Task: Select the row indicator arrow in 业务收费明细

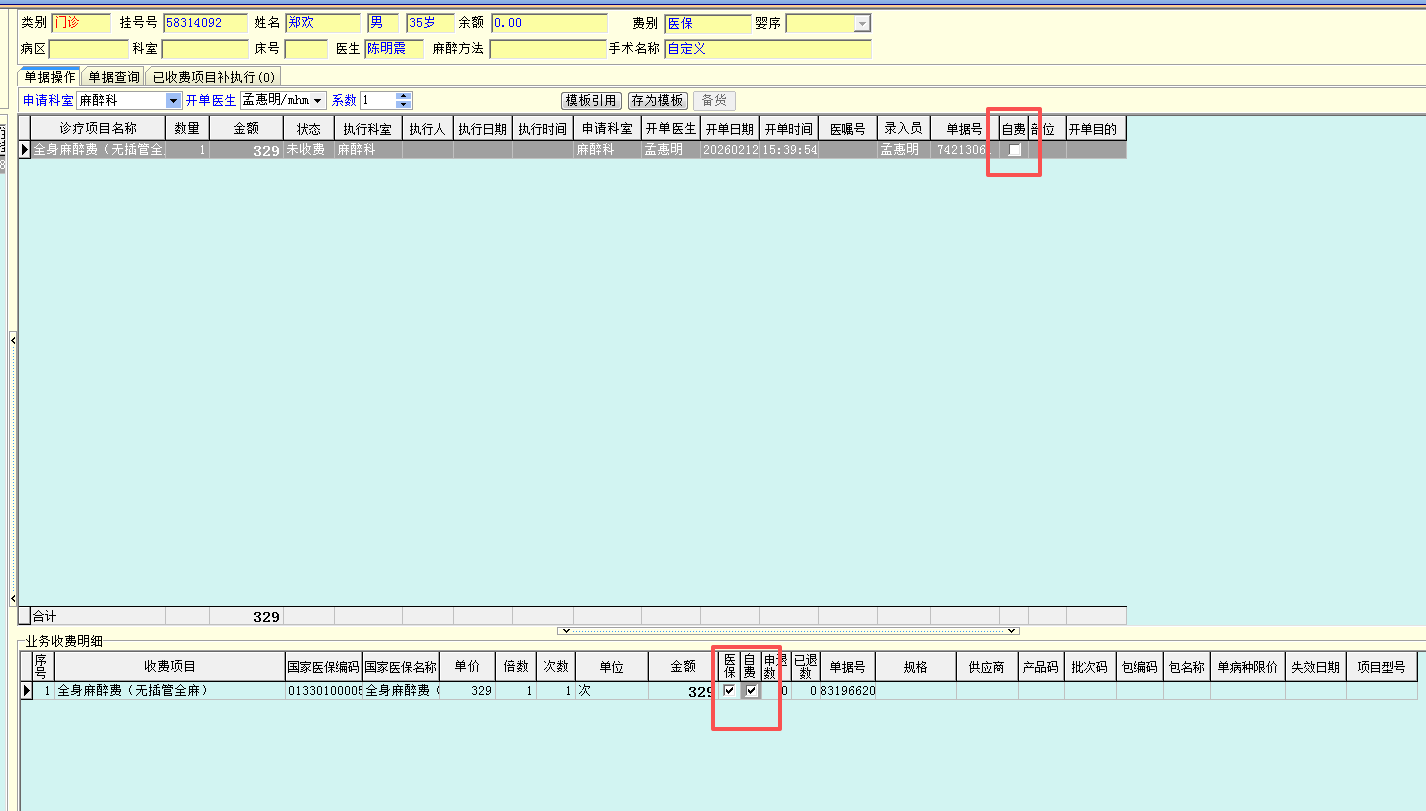Action: pos(27,691)
